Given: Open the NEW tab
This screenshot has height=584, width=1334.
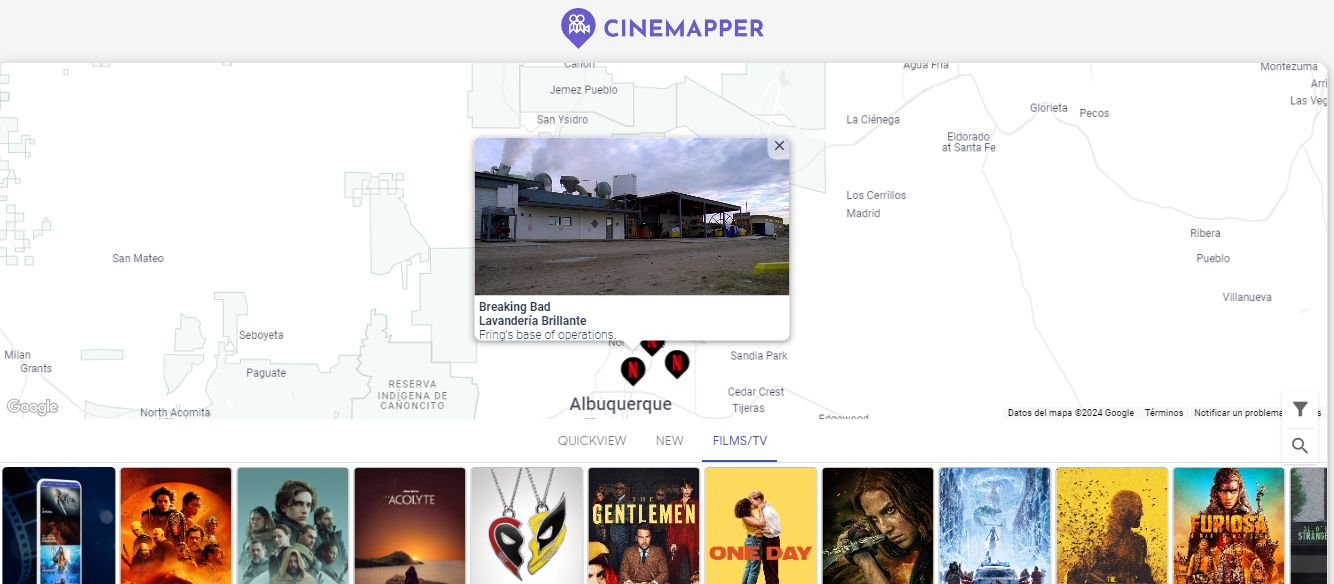Looking at the screenshot, I should click(x=669, y=440).
